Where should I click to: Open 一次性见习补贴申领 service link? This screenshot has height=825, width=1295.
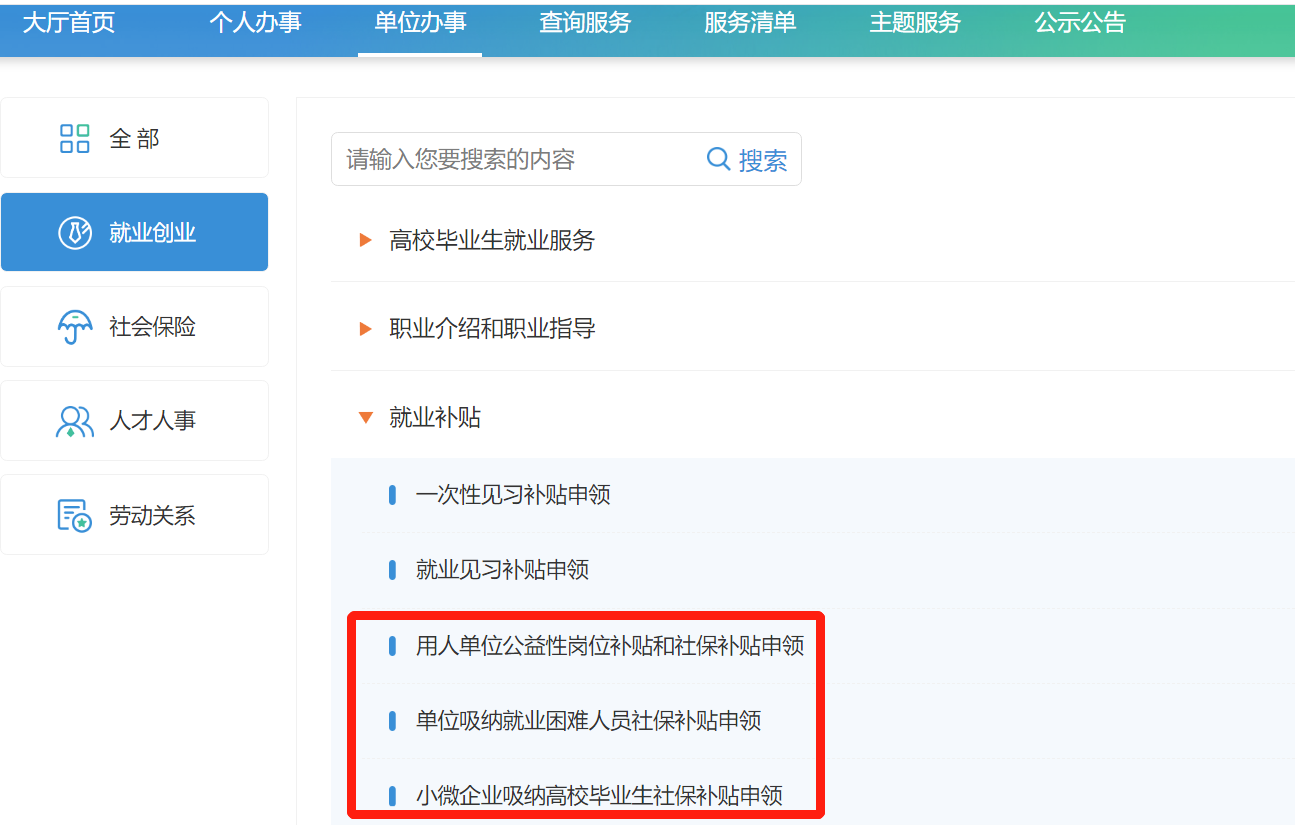(x=513, y=494)
